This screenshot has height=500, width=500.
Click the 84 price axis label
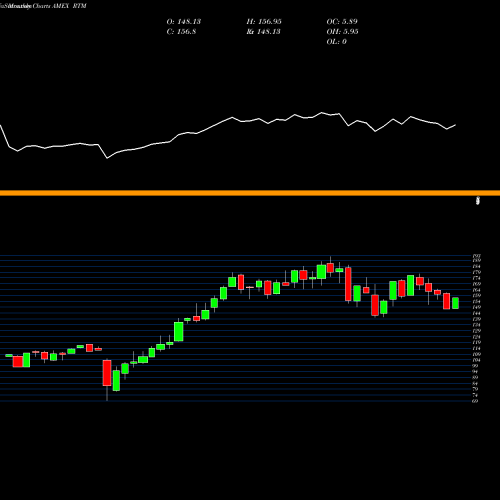476,383
